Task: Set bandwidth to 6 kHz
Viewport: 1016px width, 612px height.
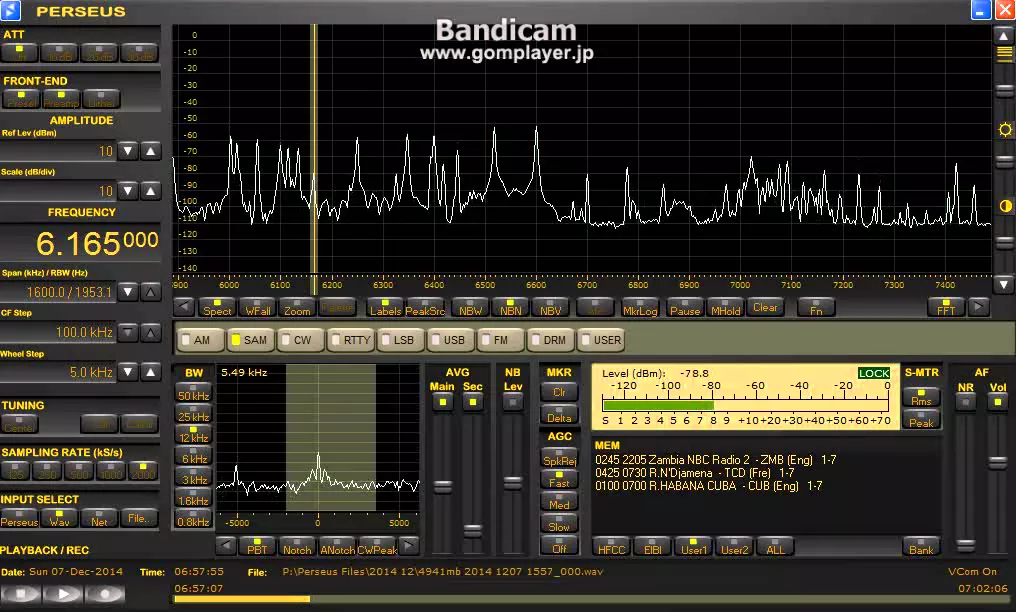Action: pyautogui.click(x=193, y=456)
